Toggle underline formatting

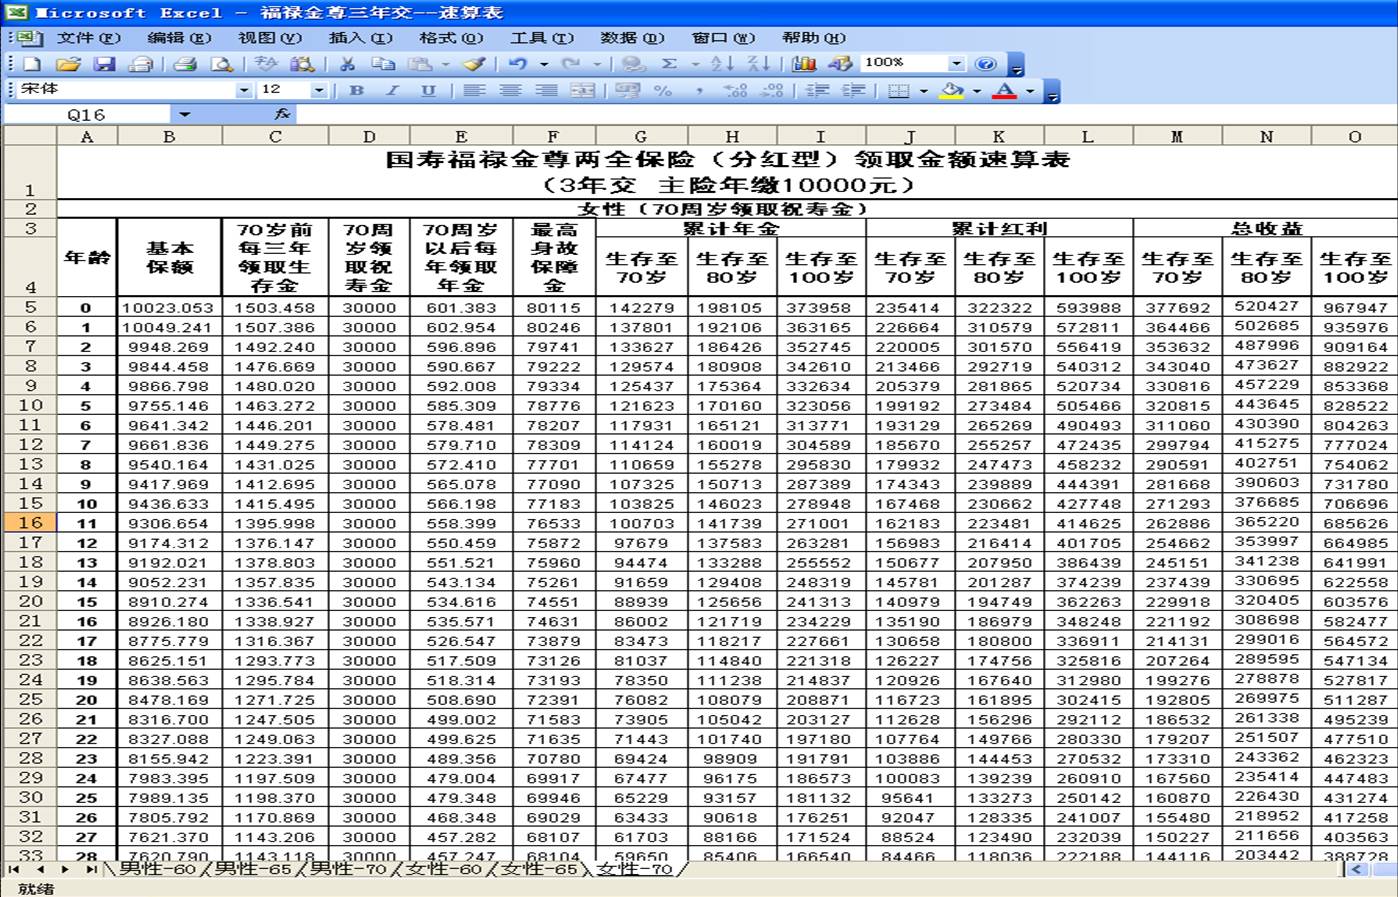(x=428, y=91)
